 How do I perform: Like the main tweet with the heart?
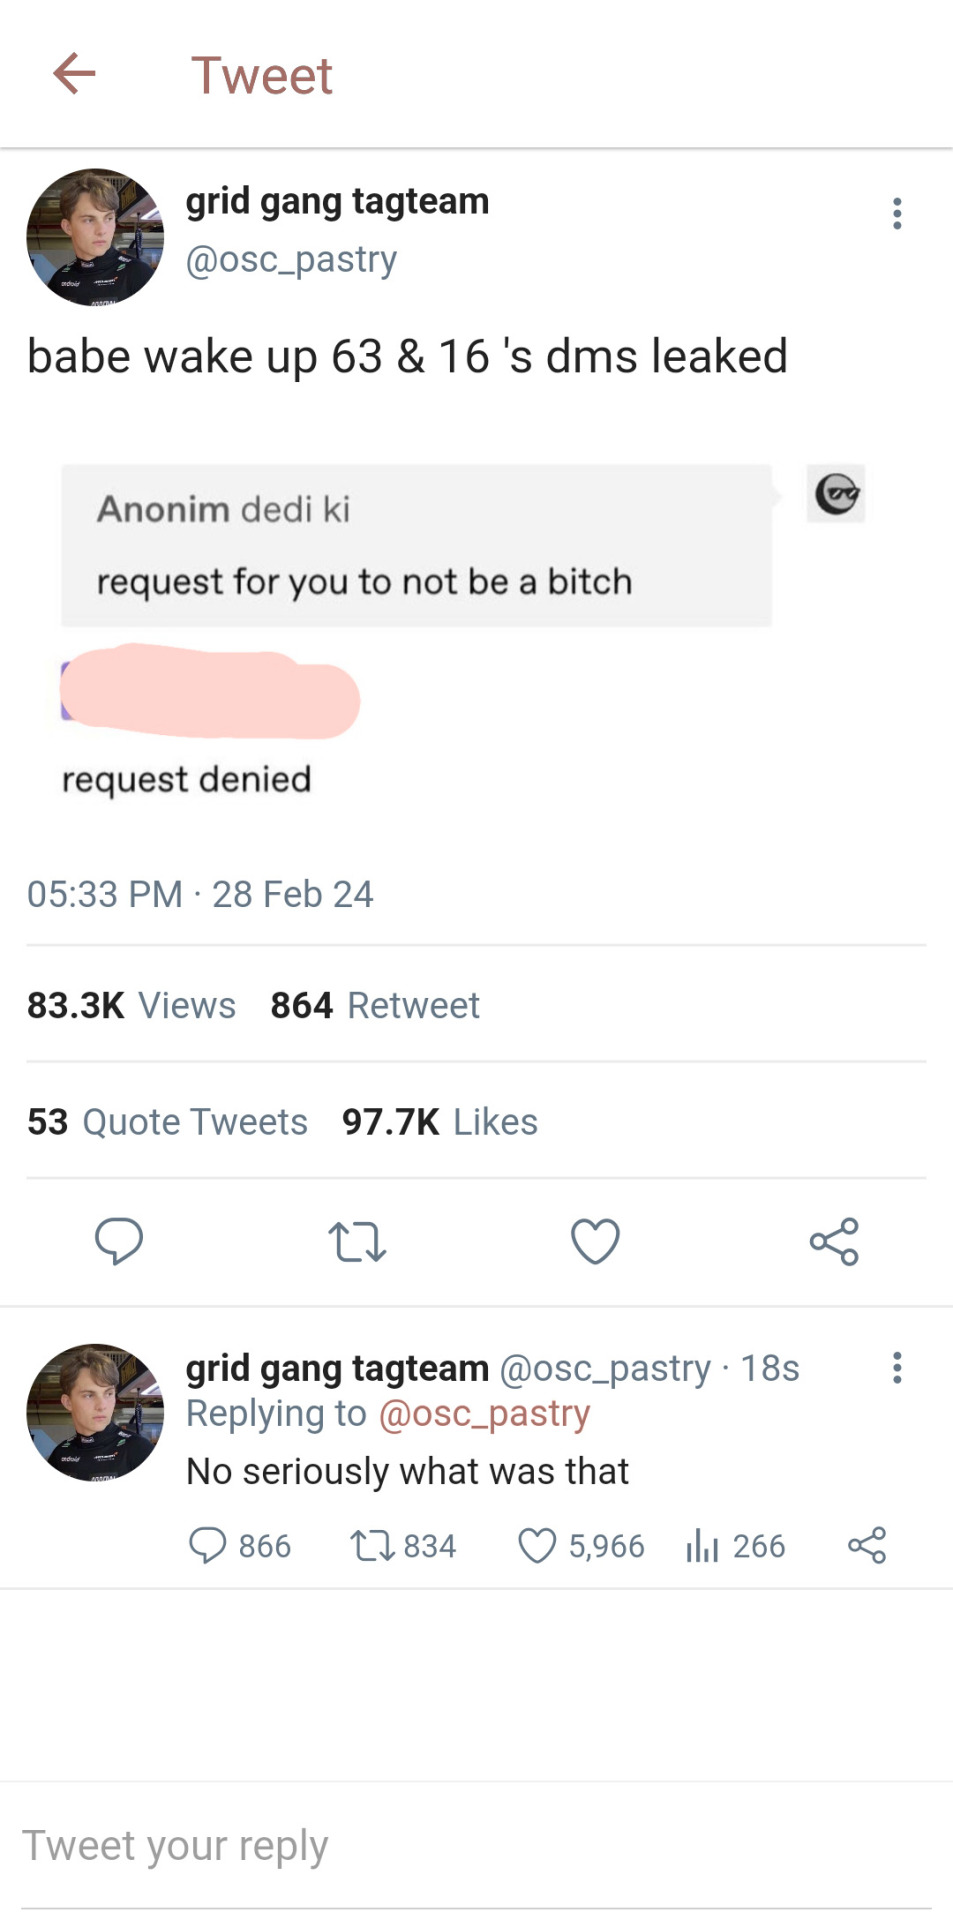click(595, 1241)
